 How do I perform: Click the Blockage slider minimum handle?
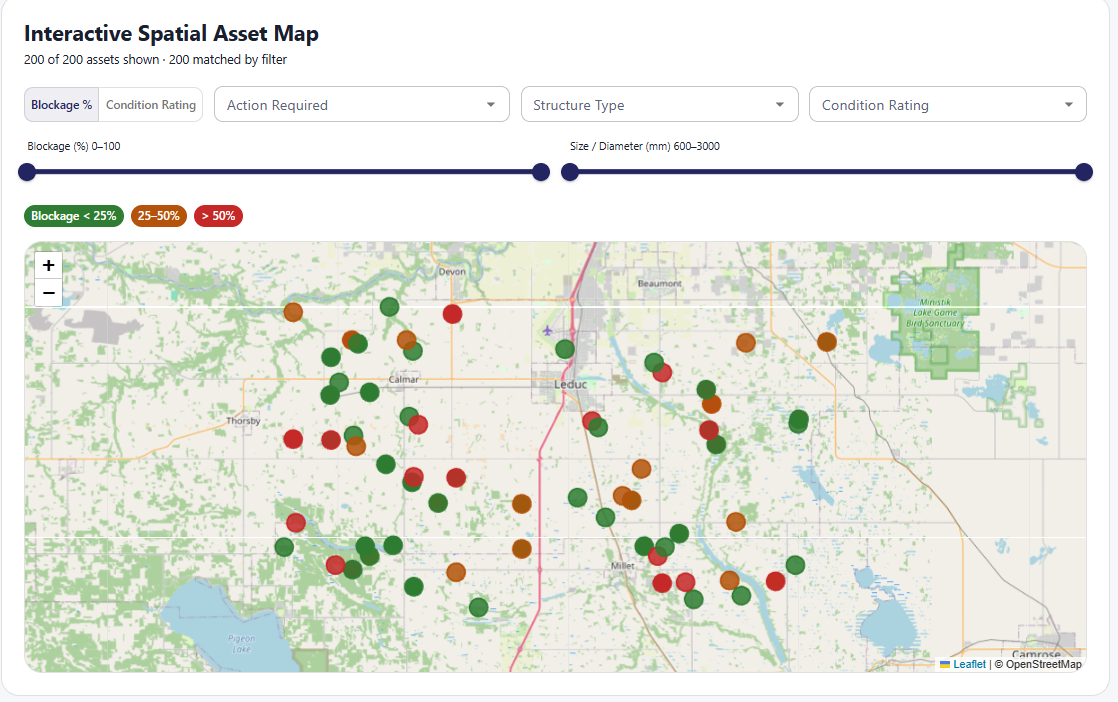point(27,172)
